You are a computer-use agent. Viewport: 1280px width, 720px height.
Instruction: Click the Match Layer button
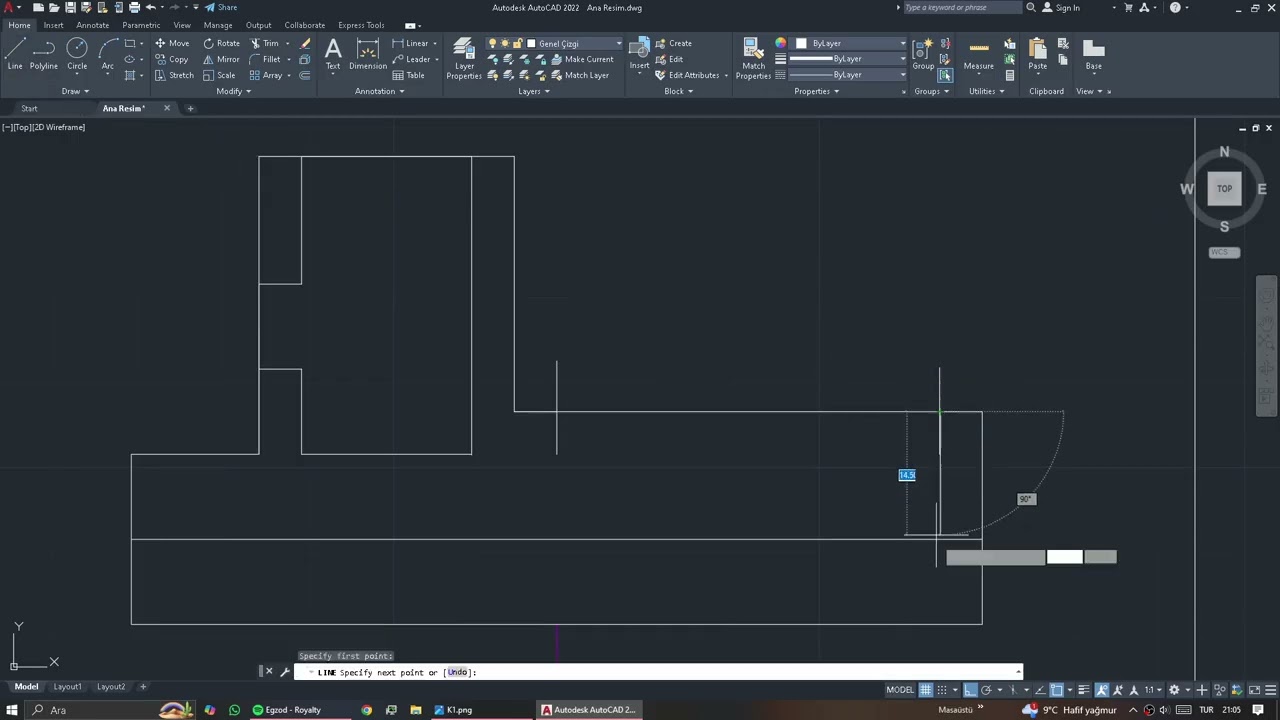tap(578, 75)
